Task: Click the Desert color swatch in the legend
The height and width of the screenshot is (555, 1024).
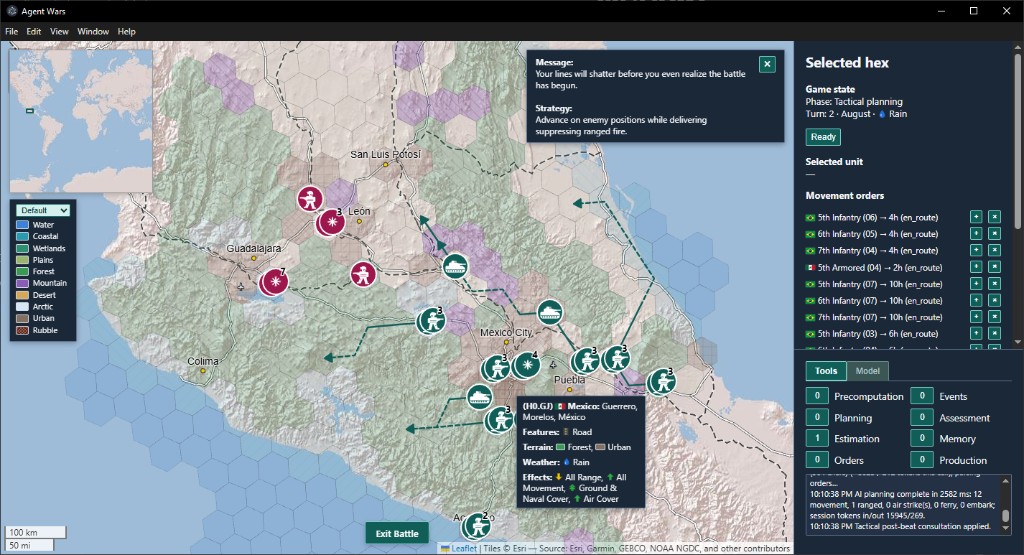Action: [22, 295]
